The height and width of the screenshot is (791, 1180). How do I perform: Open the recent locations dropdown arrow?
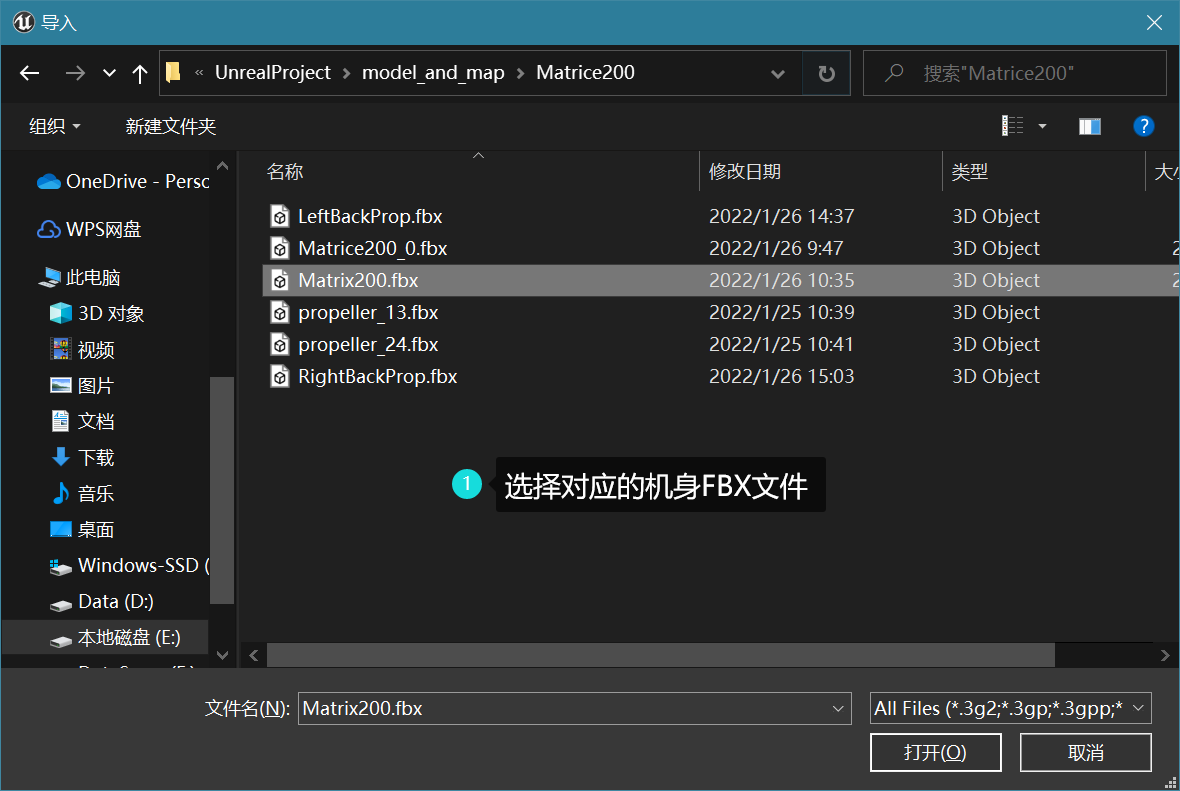coord(109,73)
